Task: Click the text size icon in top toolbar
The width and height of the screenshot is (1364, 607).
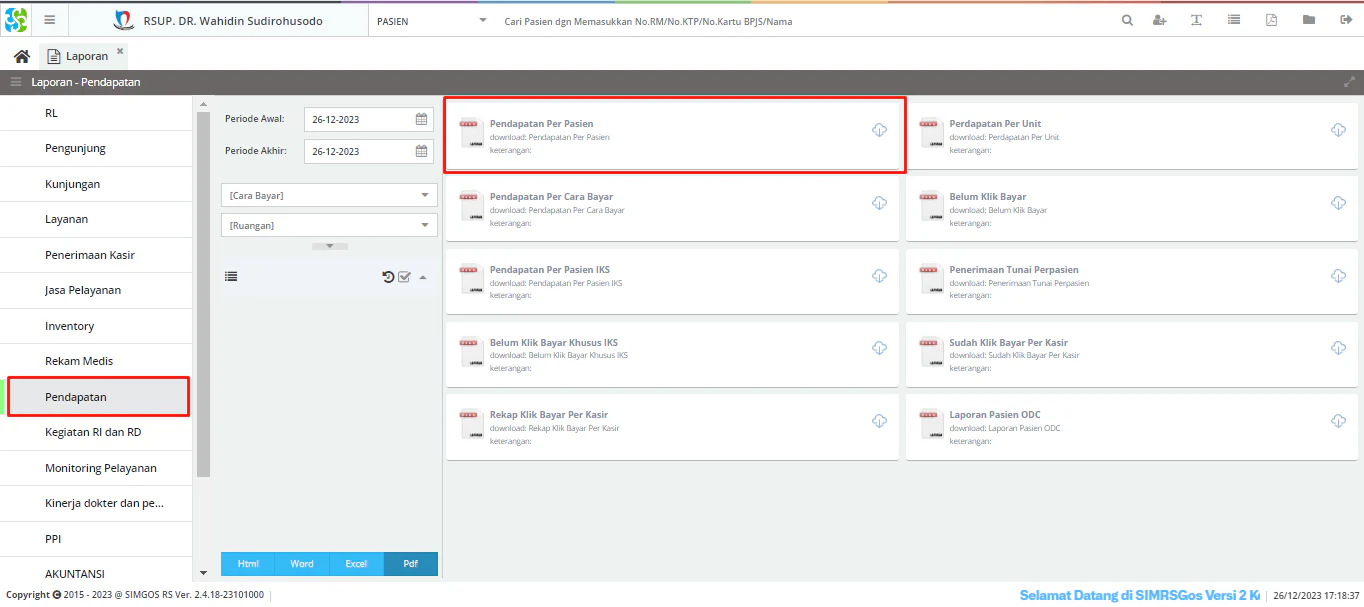Action: click(x=1196, y=20)
